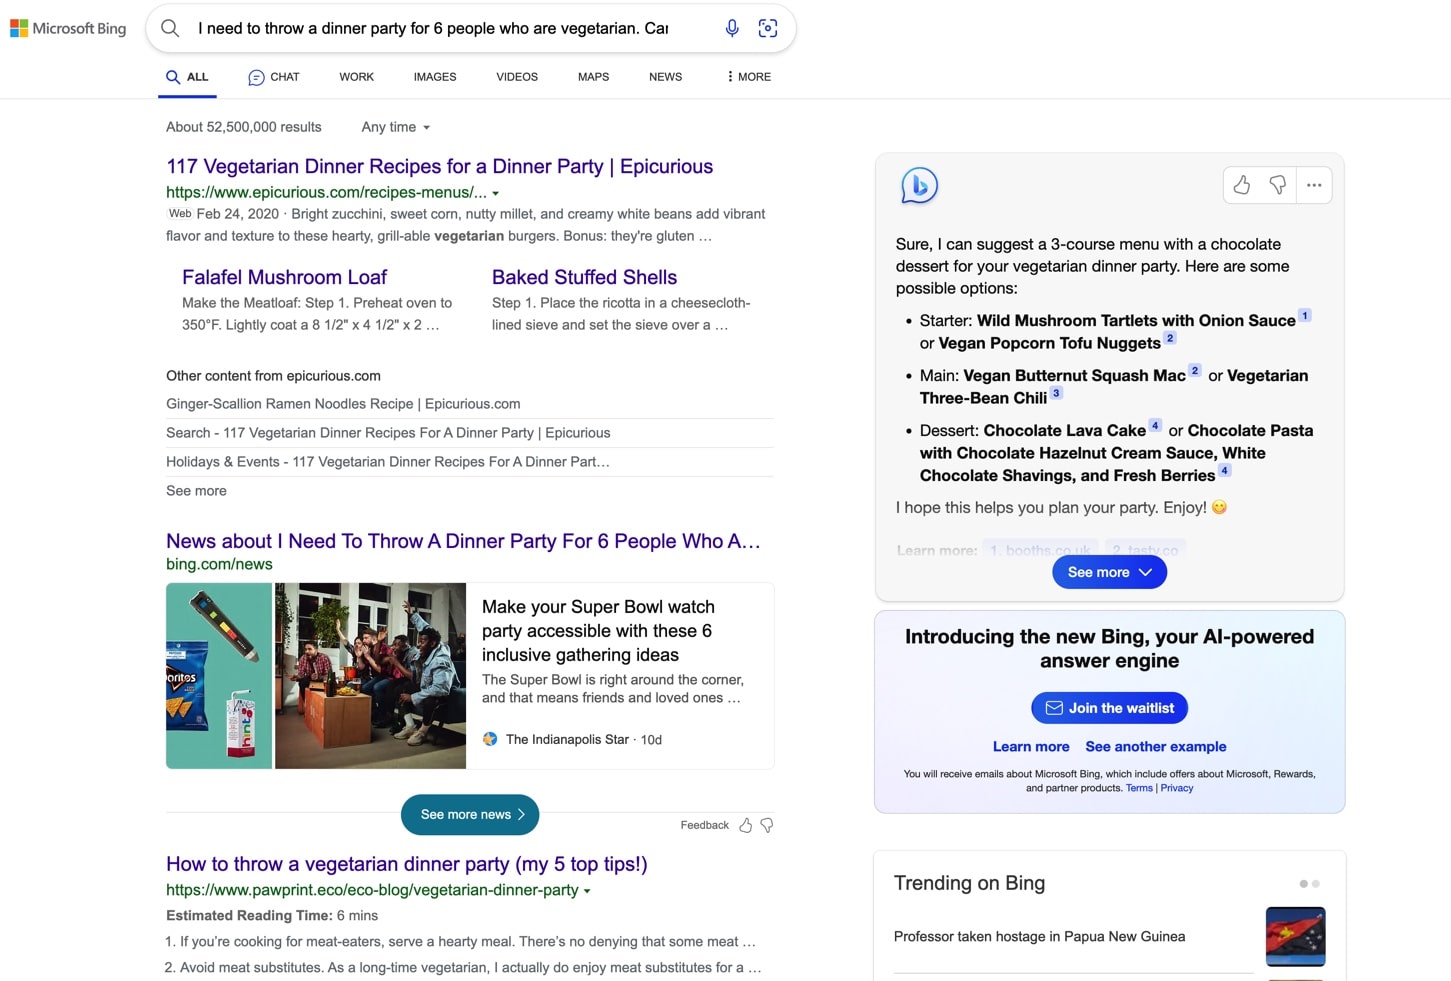Open Professor taken hostage trending story
The width and height of the screenshot is (1451, 981).
pyautogui.click(x=1039, y=937)
